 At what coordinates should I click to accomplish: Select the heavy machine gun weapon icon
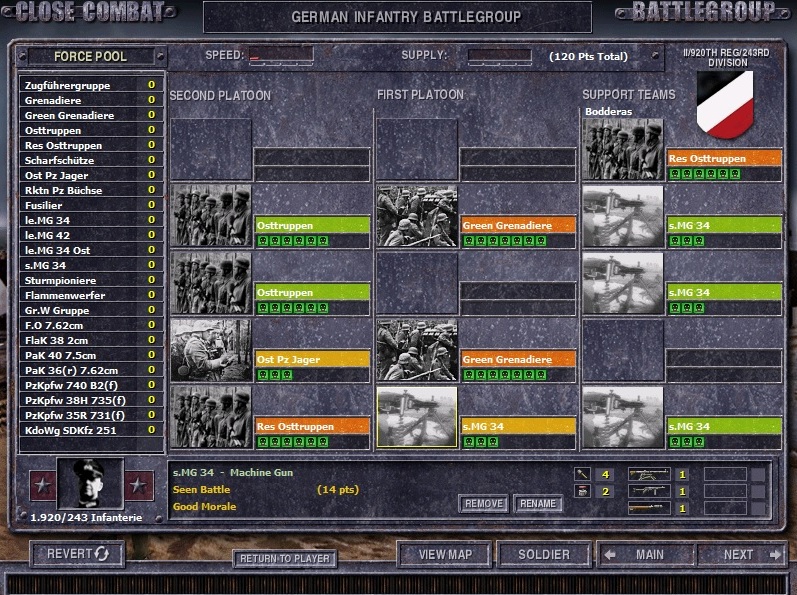tap(649, 474)
